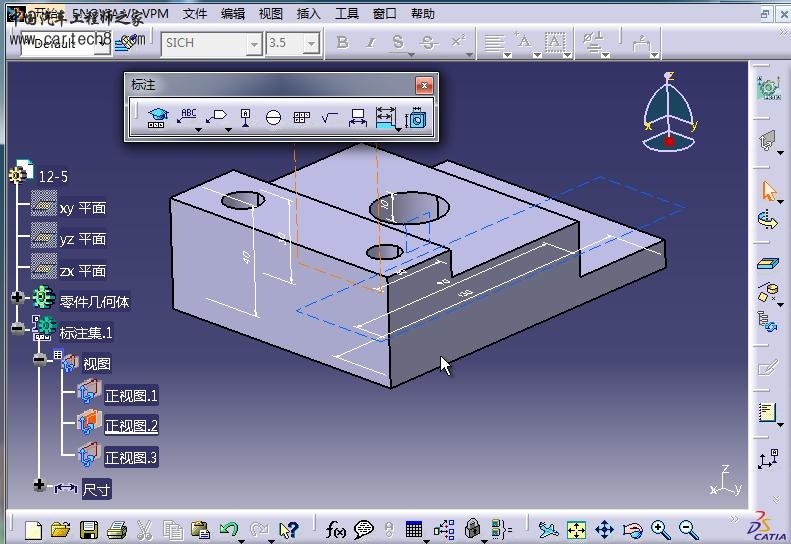Screen dimensions: 791x544
Task: Open the stacked dimensions flyout arrow
Action: (x=399, y=130)
